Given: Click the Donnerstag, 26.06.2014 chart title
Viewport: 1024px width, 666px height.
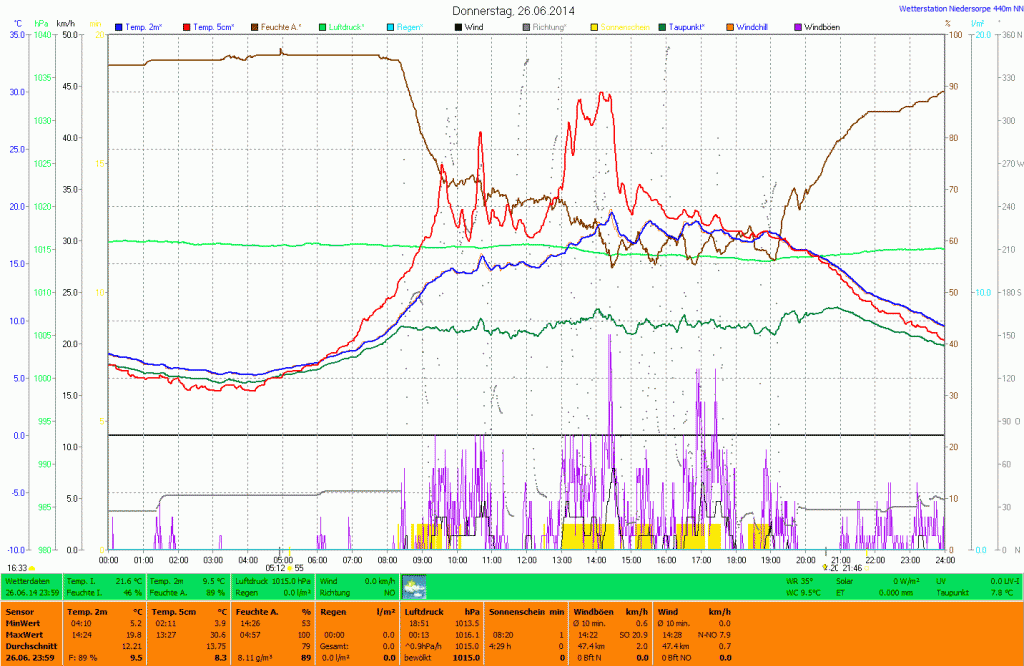Looking at the screenshot, I should (x=511, y=10).
